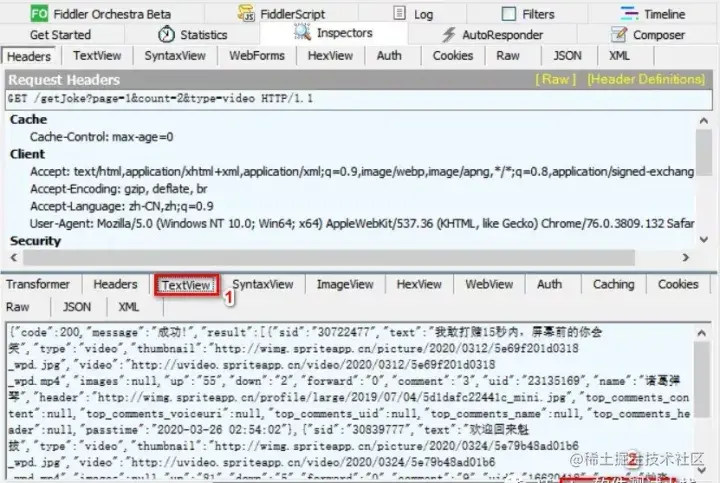Select the request Raw inspector tab
Screen dimensions: 720x483
coord(508,56)
